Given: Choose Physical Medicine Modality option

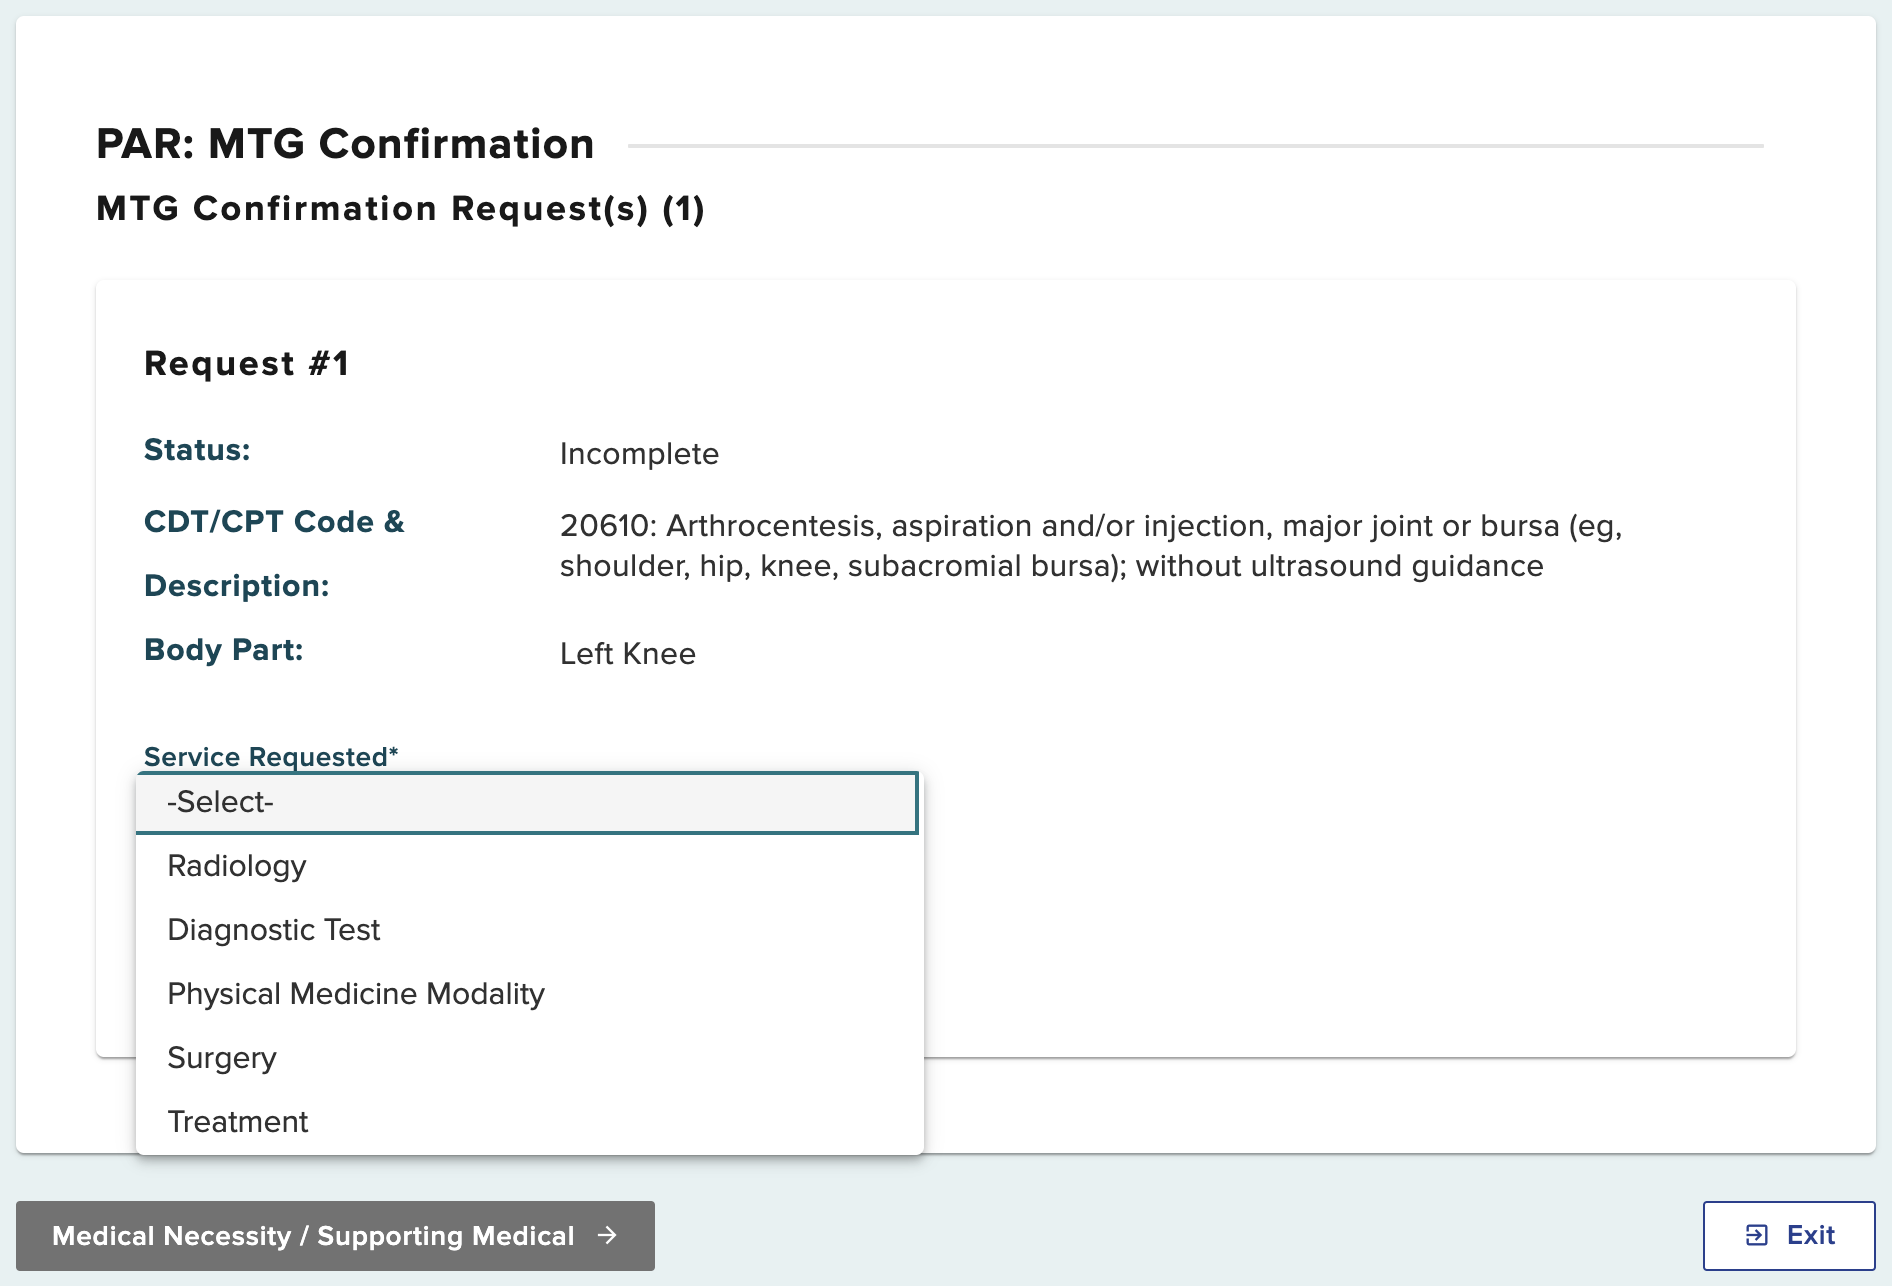Looking at the screenshot, I should [x=355, y=993].
